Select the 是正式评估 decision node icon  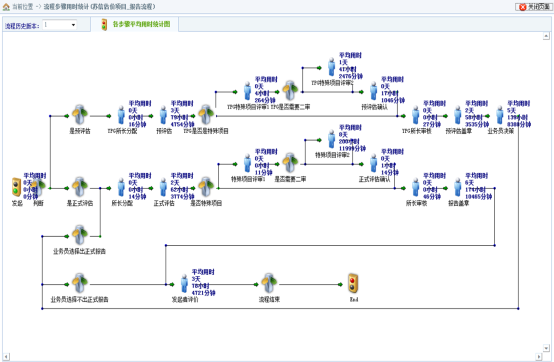coord(80,187)
